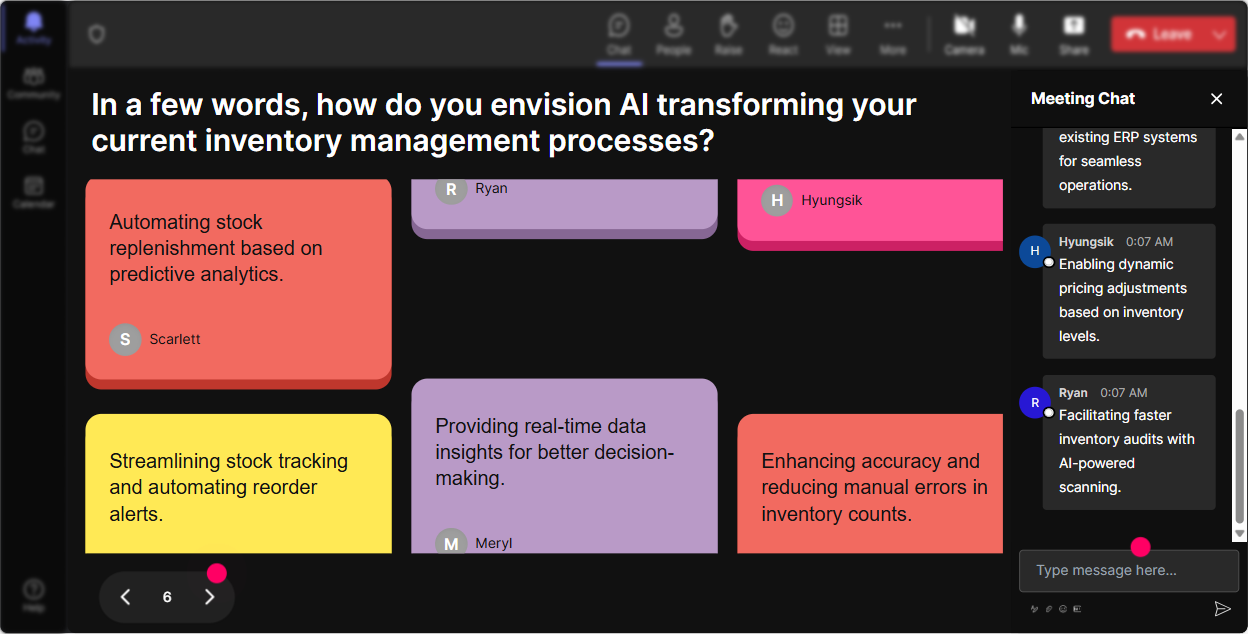This screenshot has height=634, width=1248.
Task: Open the Community section
Action: pos(34,84)
